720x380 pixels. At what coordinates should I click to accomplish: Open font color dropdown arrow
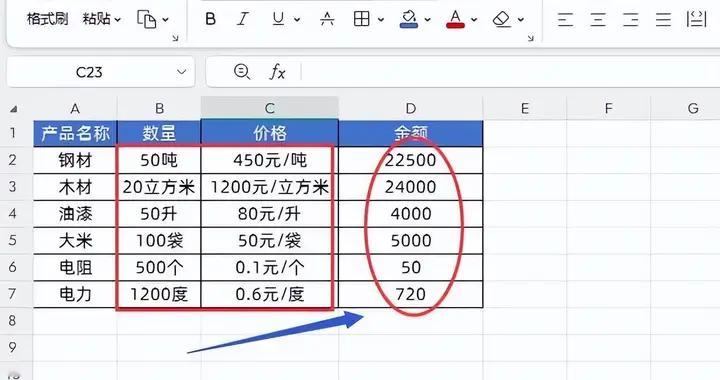point(474,20)
